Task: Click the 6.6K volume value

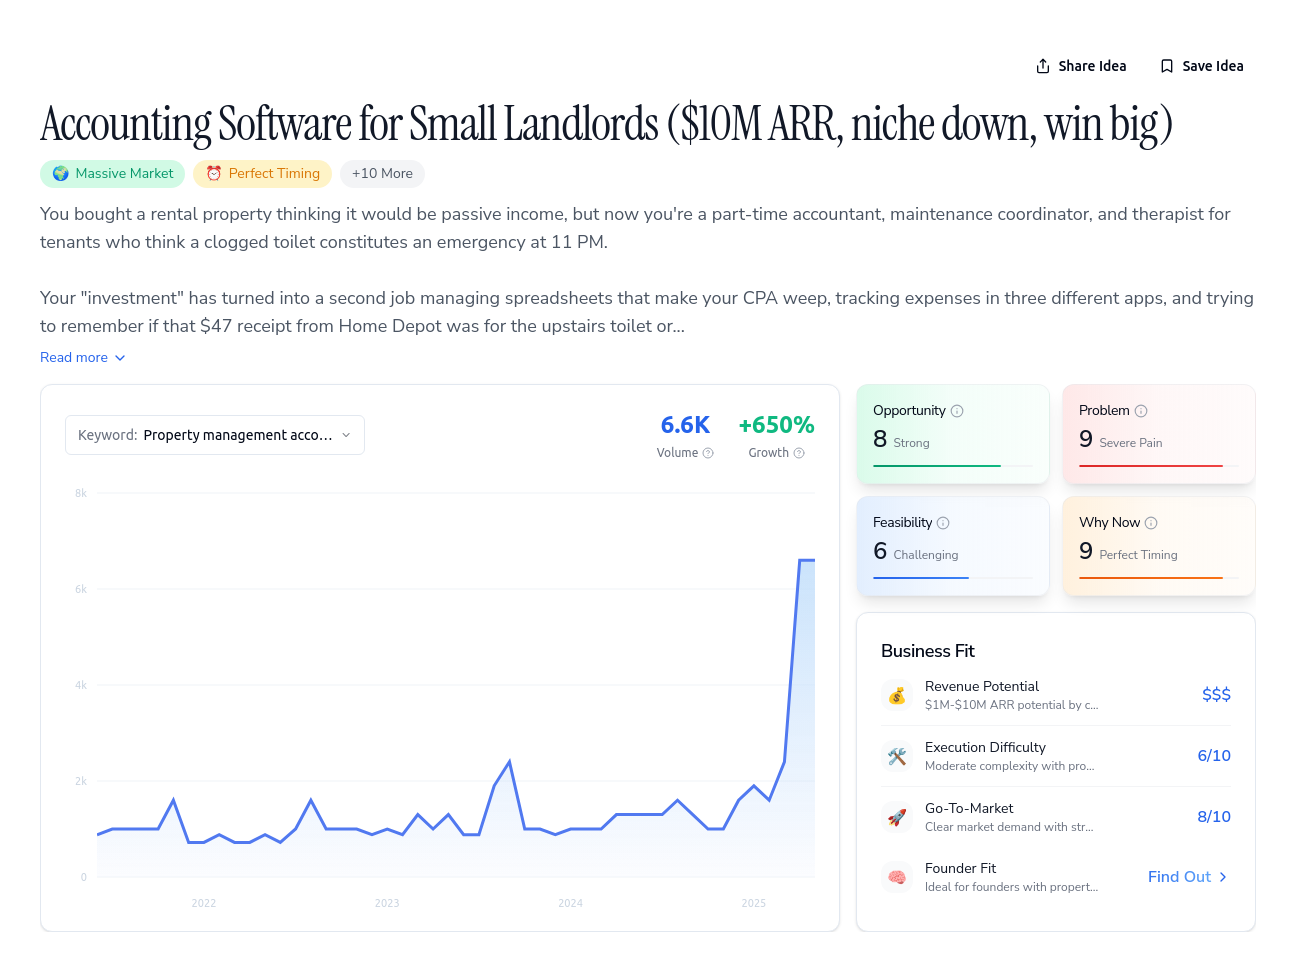Action: [685, 425]
